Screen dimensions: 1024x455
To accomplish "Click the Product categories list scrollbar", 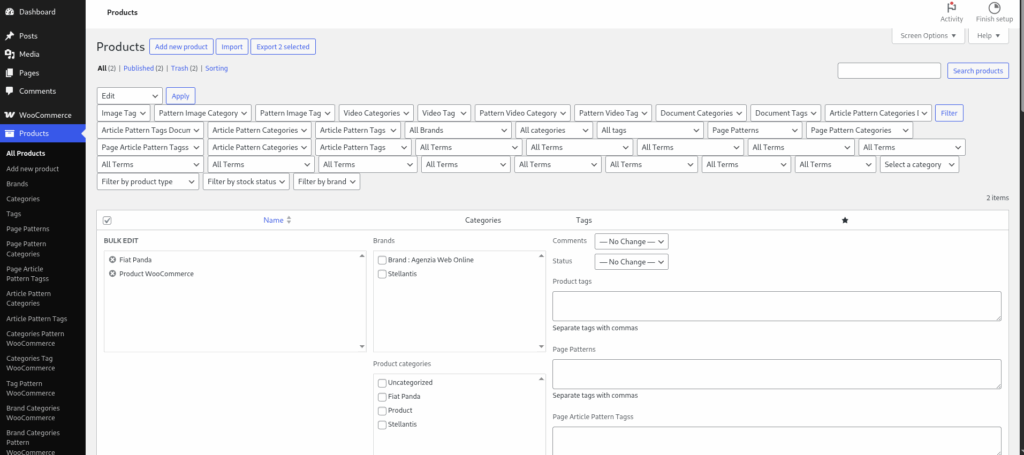I will tap(541, 415).
